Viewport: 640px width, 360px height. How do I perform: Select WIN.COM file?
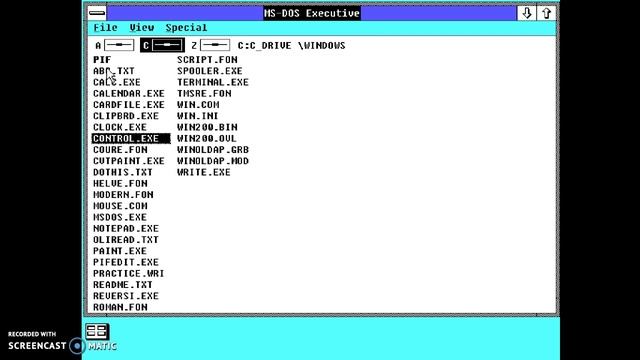point(198,105)
